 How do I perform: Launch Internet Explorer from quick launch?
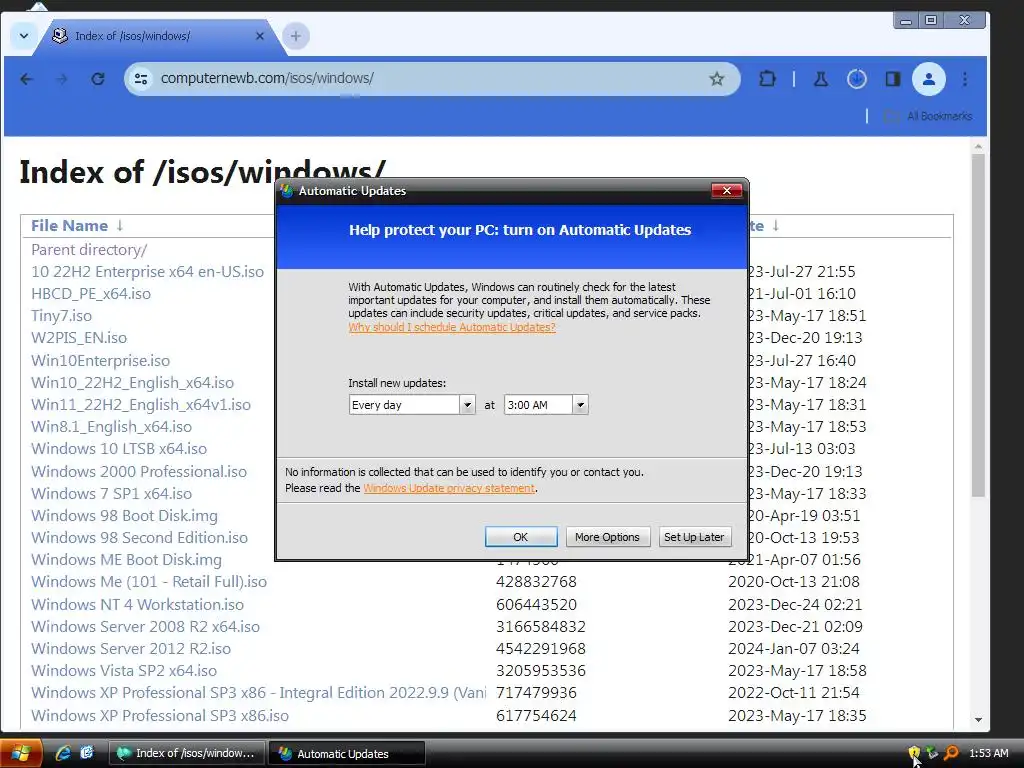pos(63,753)
